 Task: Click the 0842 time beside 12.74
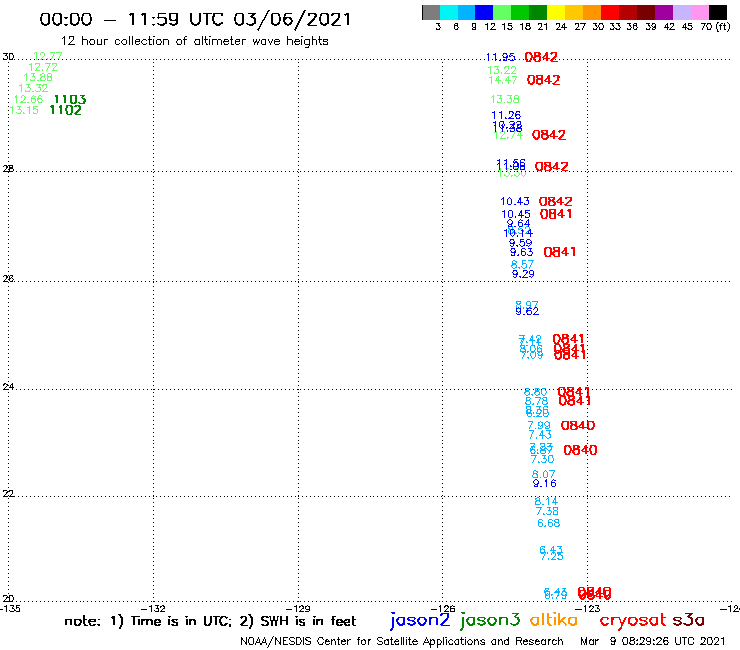point(548,135)
